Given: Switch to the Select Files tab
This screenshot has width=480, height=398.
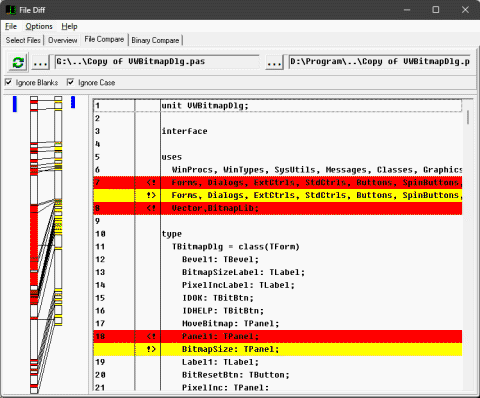Looking at the screenshot, I should [23, 40].
